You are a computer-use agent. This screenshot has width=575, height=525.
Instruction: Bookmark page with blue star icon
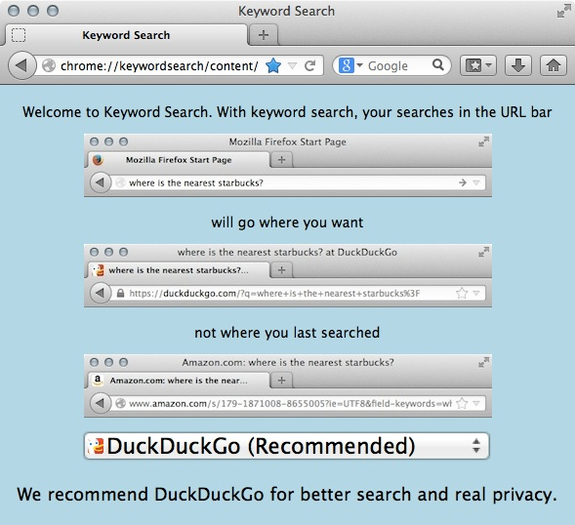pyautogui.click(x=273, y=66)
